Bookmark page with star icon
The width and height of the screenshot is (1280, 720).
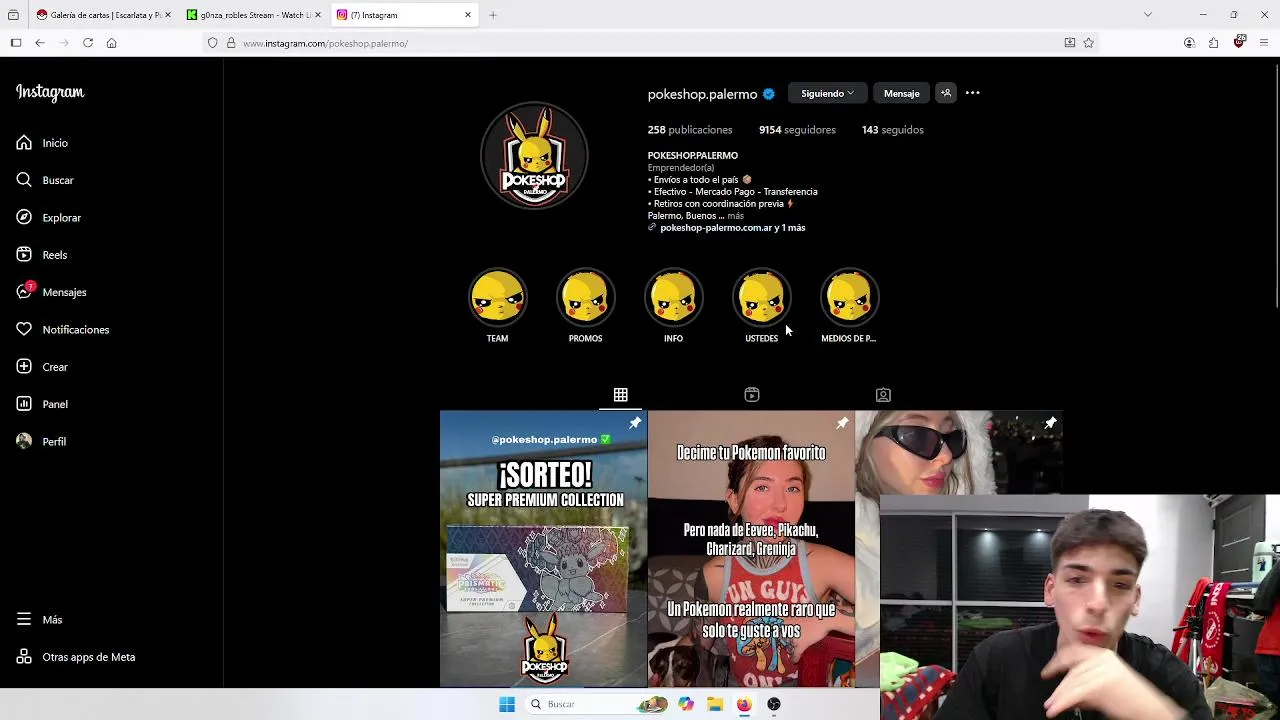click(x=1089, y=43)
